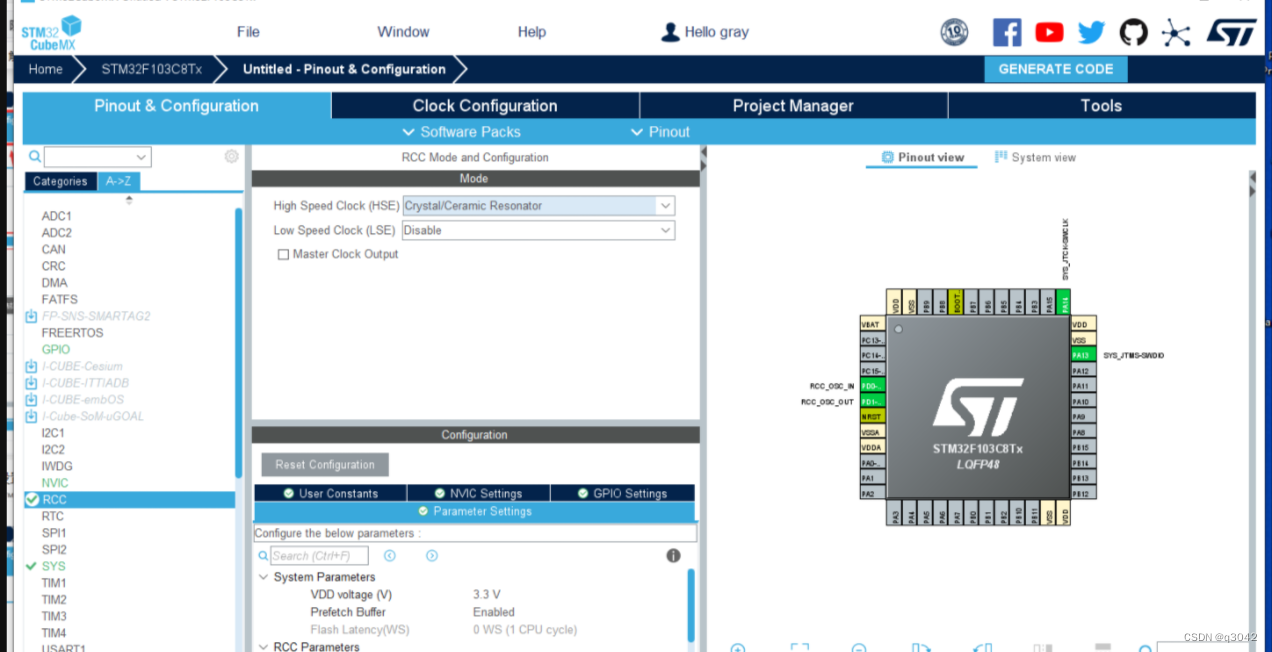1272x652 pixels.
Task: Click the 10-year anniversary badge icon
Action: click(x=954, y=32)
